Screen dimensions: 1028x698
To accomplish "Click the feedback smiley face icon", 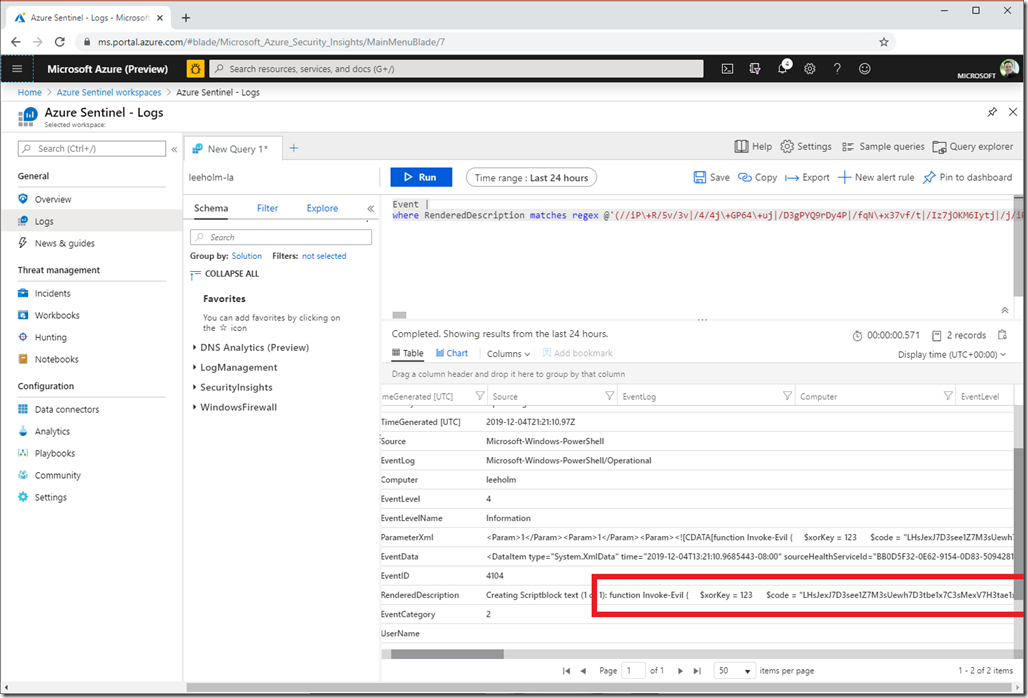I will (x=865, y=69).
